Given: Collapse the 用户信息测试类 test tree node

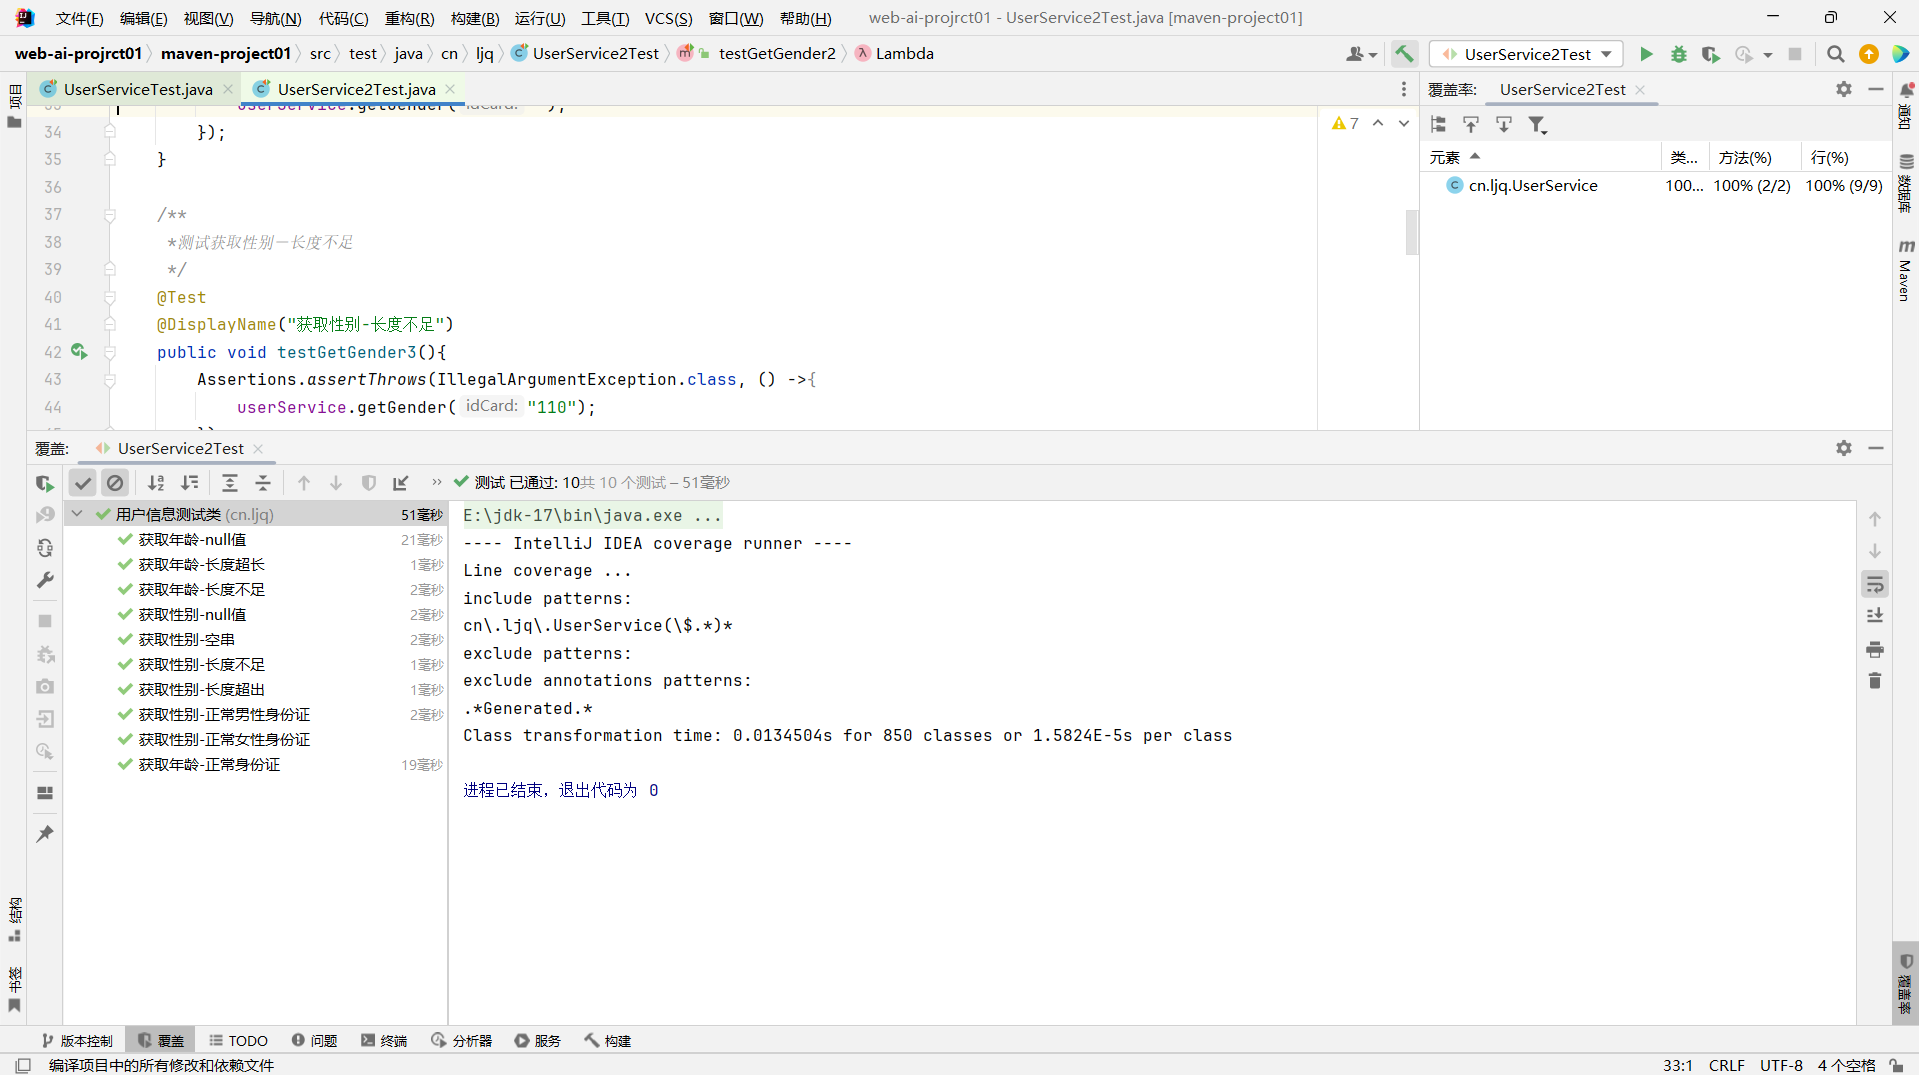Looking at the screenshot, I should [77, 514].
